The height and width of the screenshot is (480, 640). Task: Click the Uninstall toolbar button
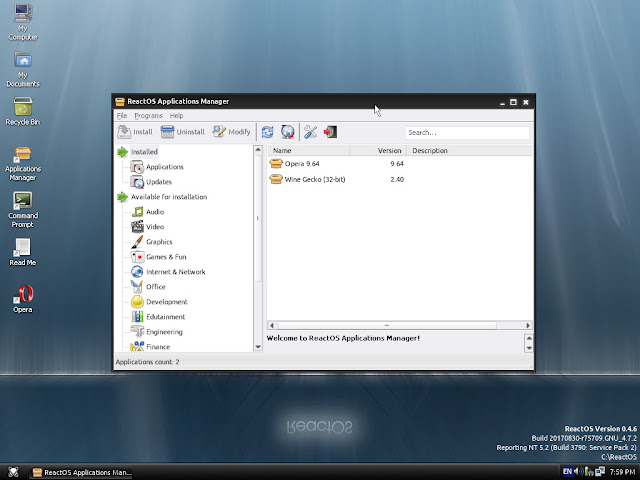click(182, 132)
